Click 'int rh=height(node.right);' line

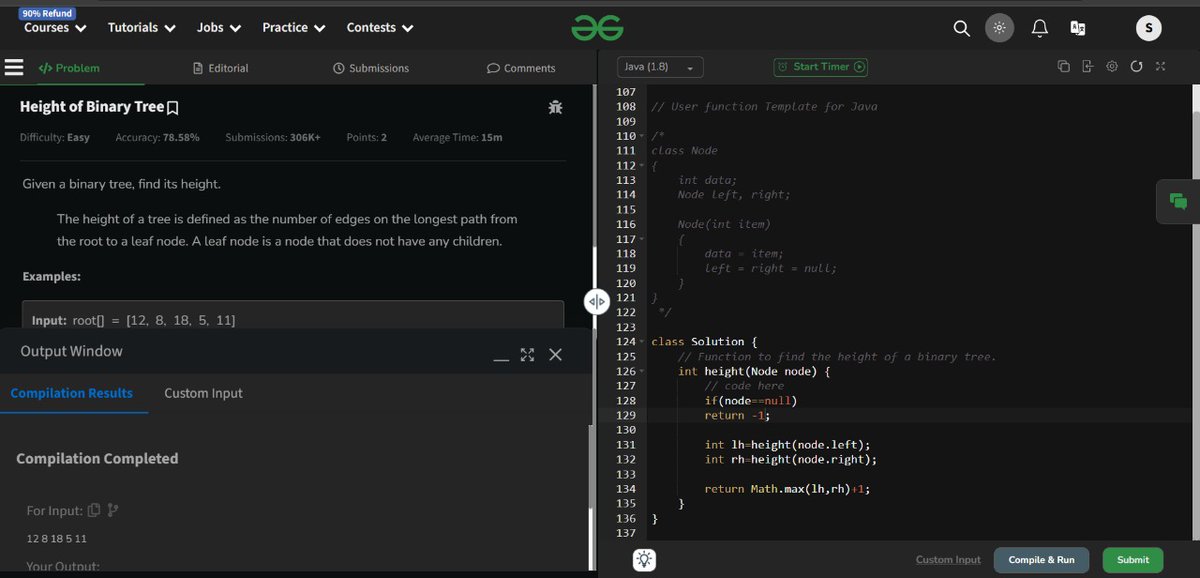791,460
